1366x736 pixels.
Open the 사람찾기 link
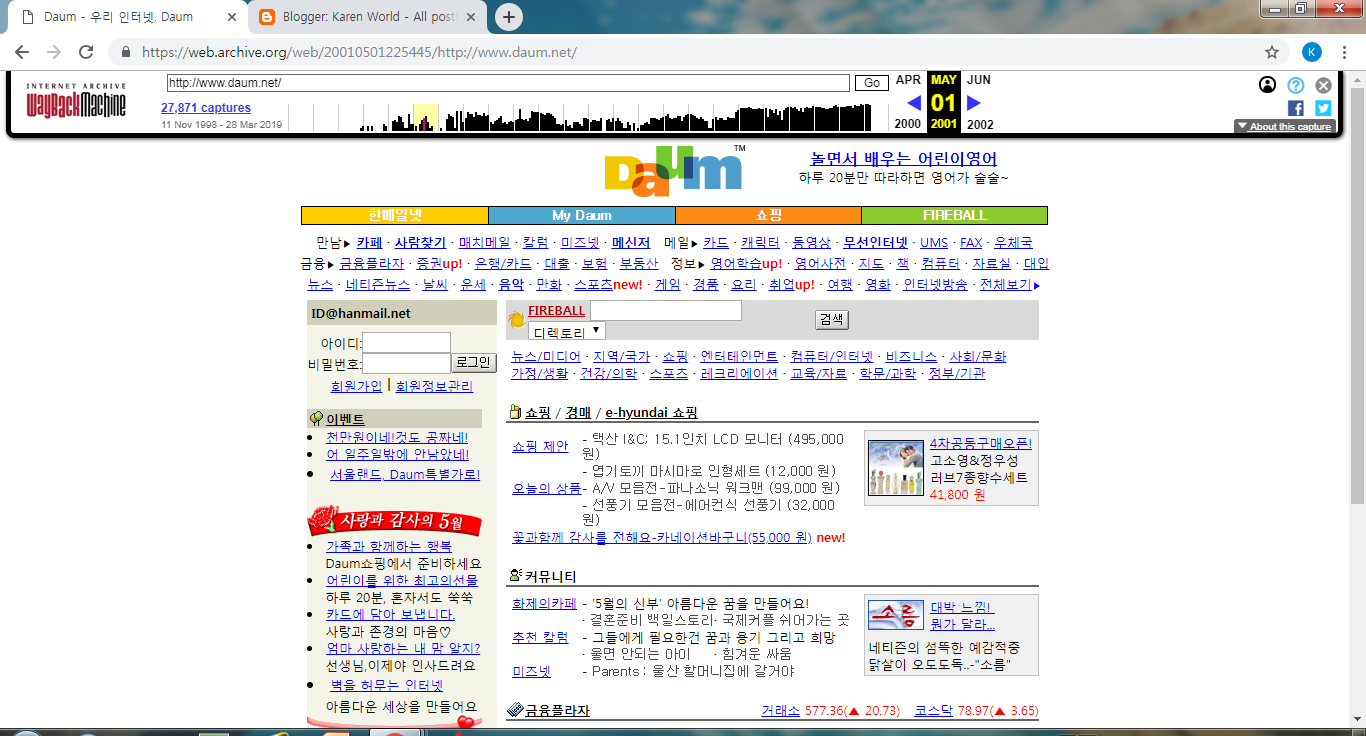(x=420, y=242)
